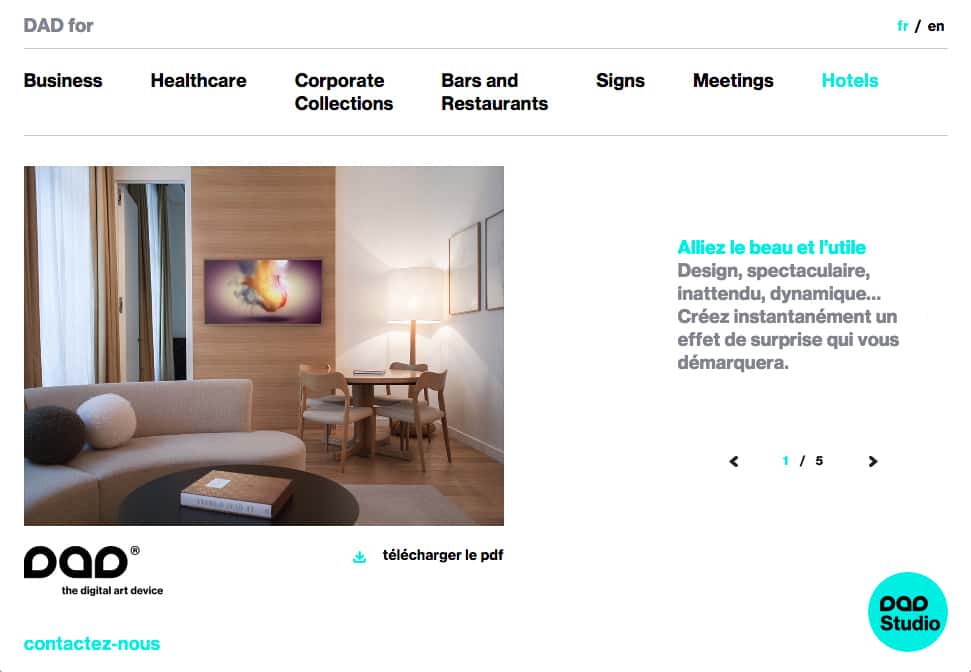Viewport: 971px width, 672px height.
Task: Go to Corporate Collections
Action: pos(344,92)
